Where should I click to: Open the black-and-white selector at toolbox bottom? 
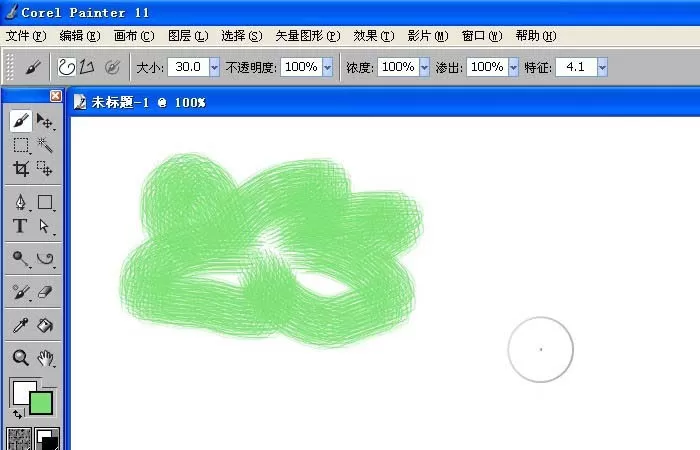coord(46,438)
